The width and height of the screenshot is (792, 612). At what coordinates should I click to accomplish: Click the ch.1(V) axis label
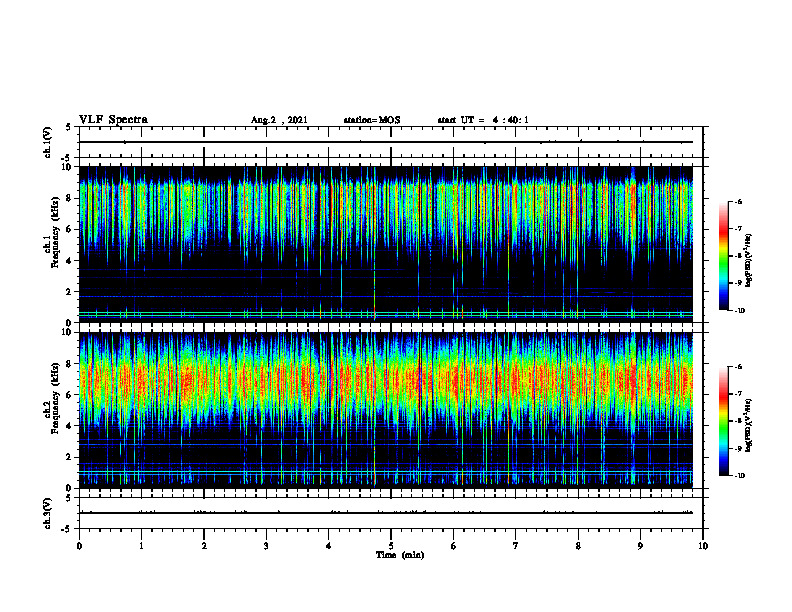47,142
